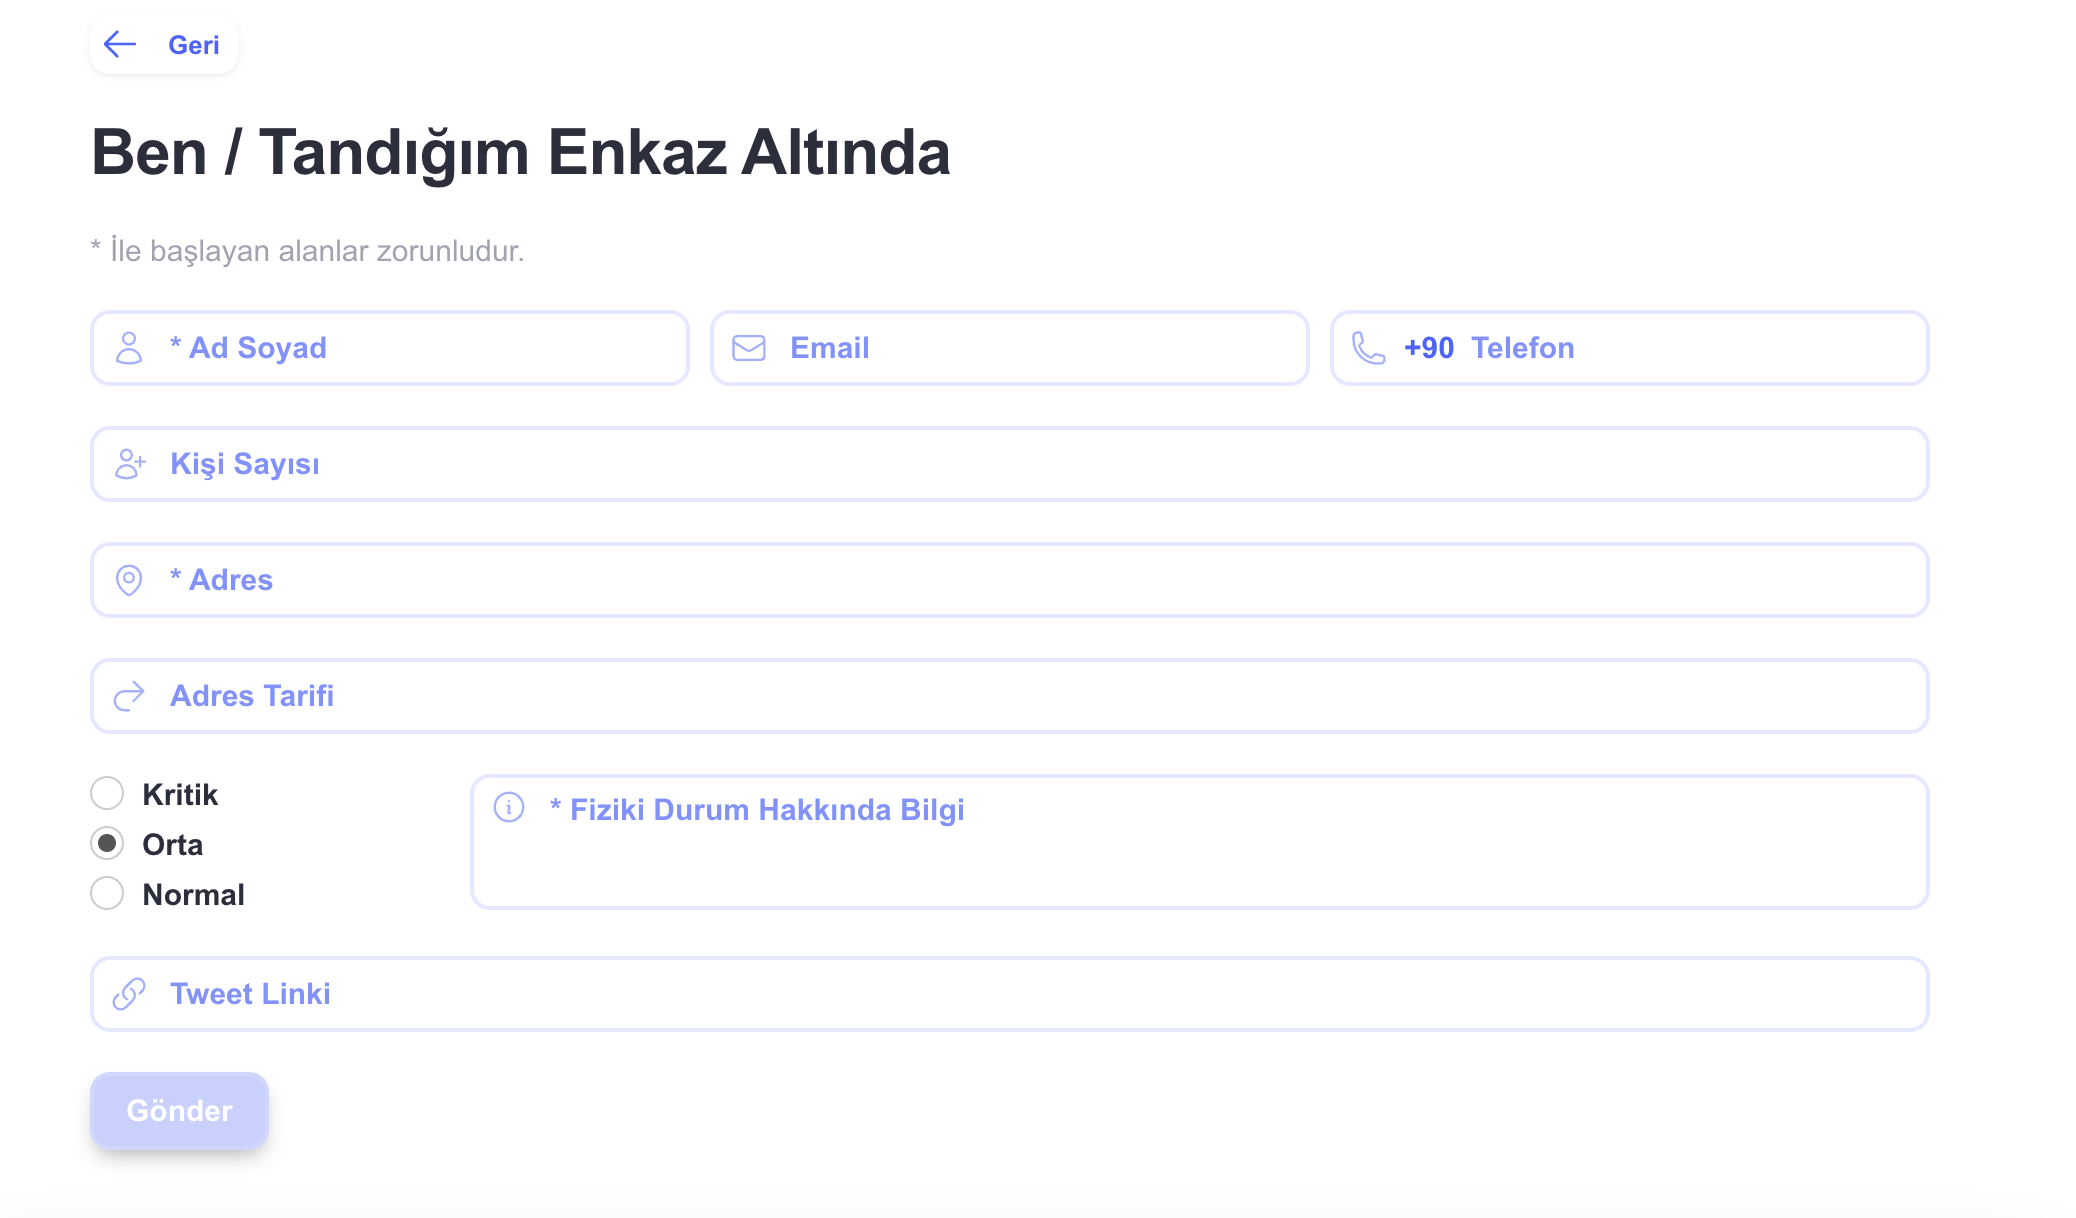
Task: Select the Normal urgency level
Action: [106, 894]
